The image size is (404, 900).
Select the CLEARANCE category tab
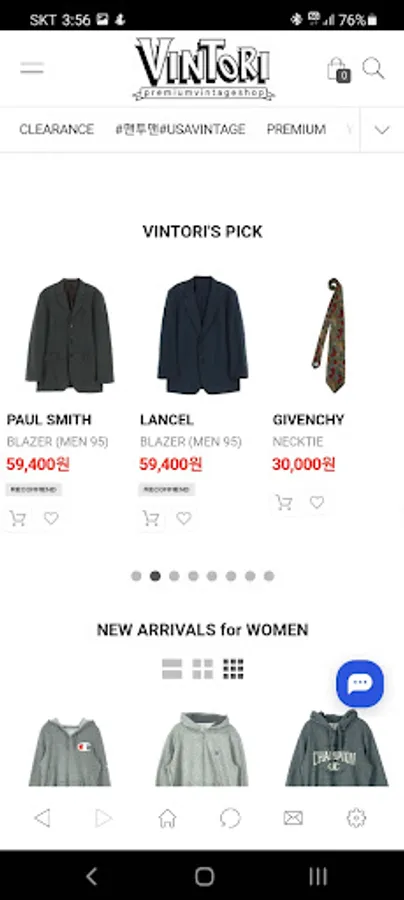[56, 130]
